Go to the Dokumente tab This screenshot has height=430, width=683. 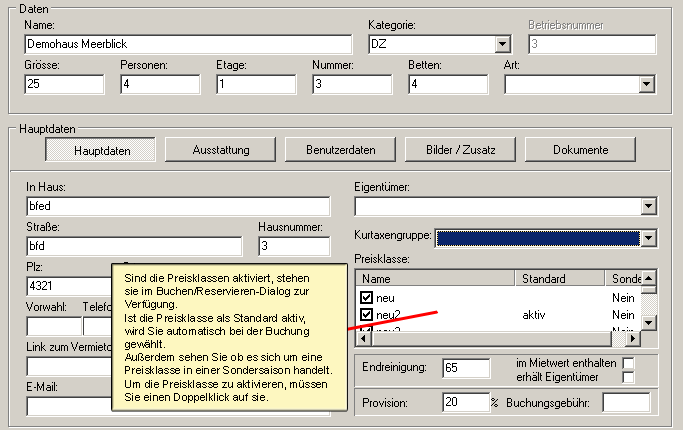click(x=581, y=150)
